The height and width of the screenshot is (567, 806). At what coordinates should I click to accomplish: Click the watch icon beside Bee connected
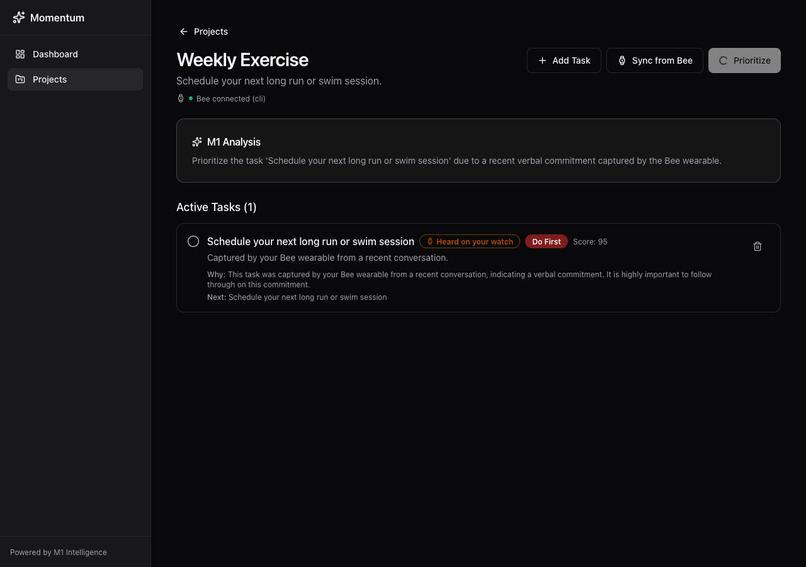tap(180, 99)
